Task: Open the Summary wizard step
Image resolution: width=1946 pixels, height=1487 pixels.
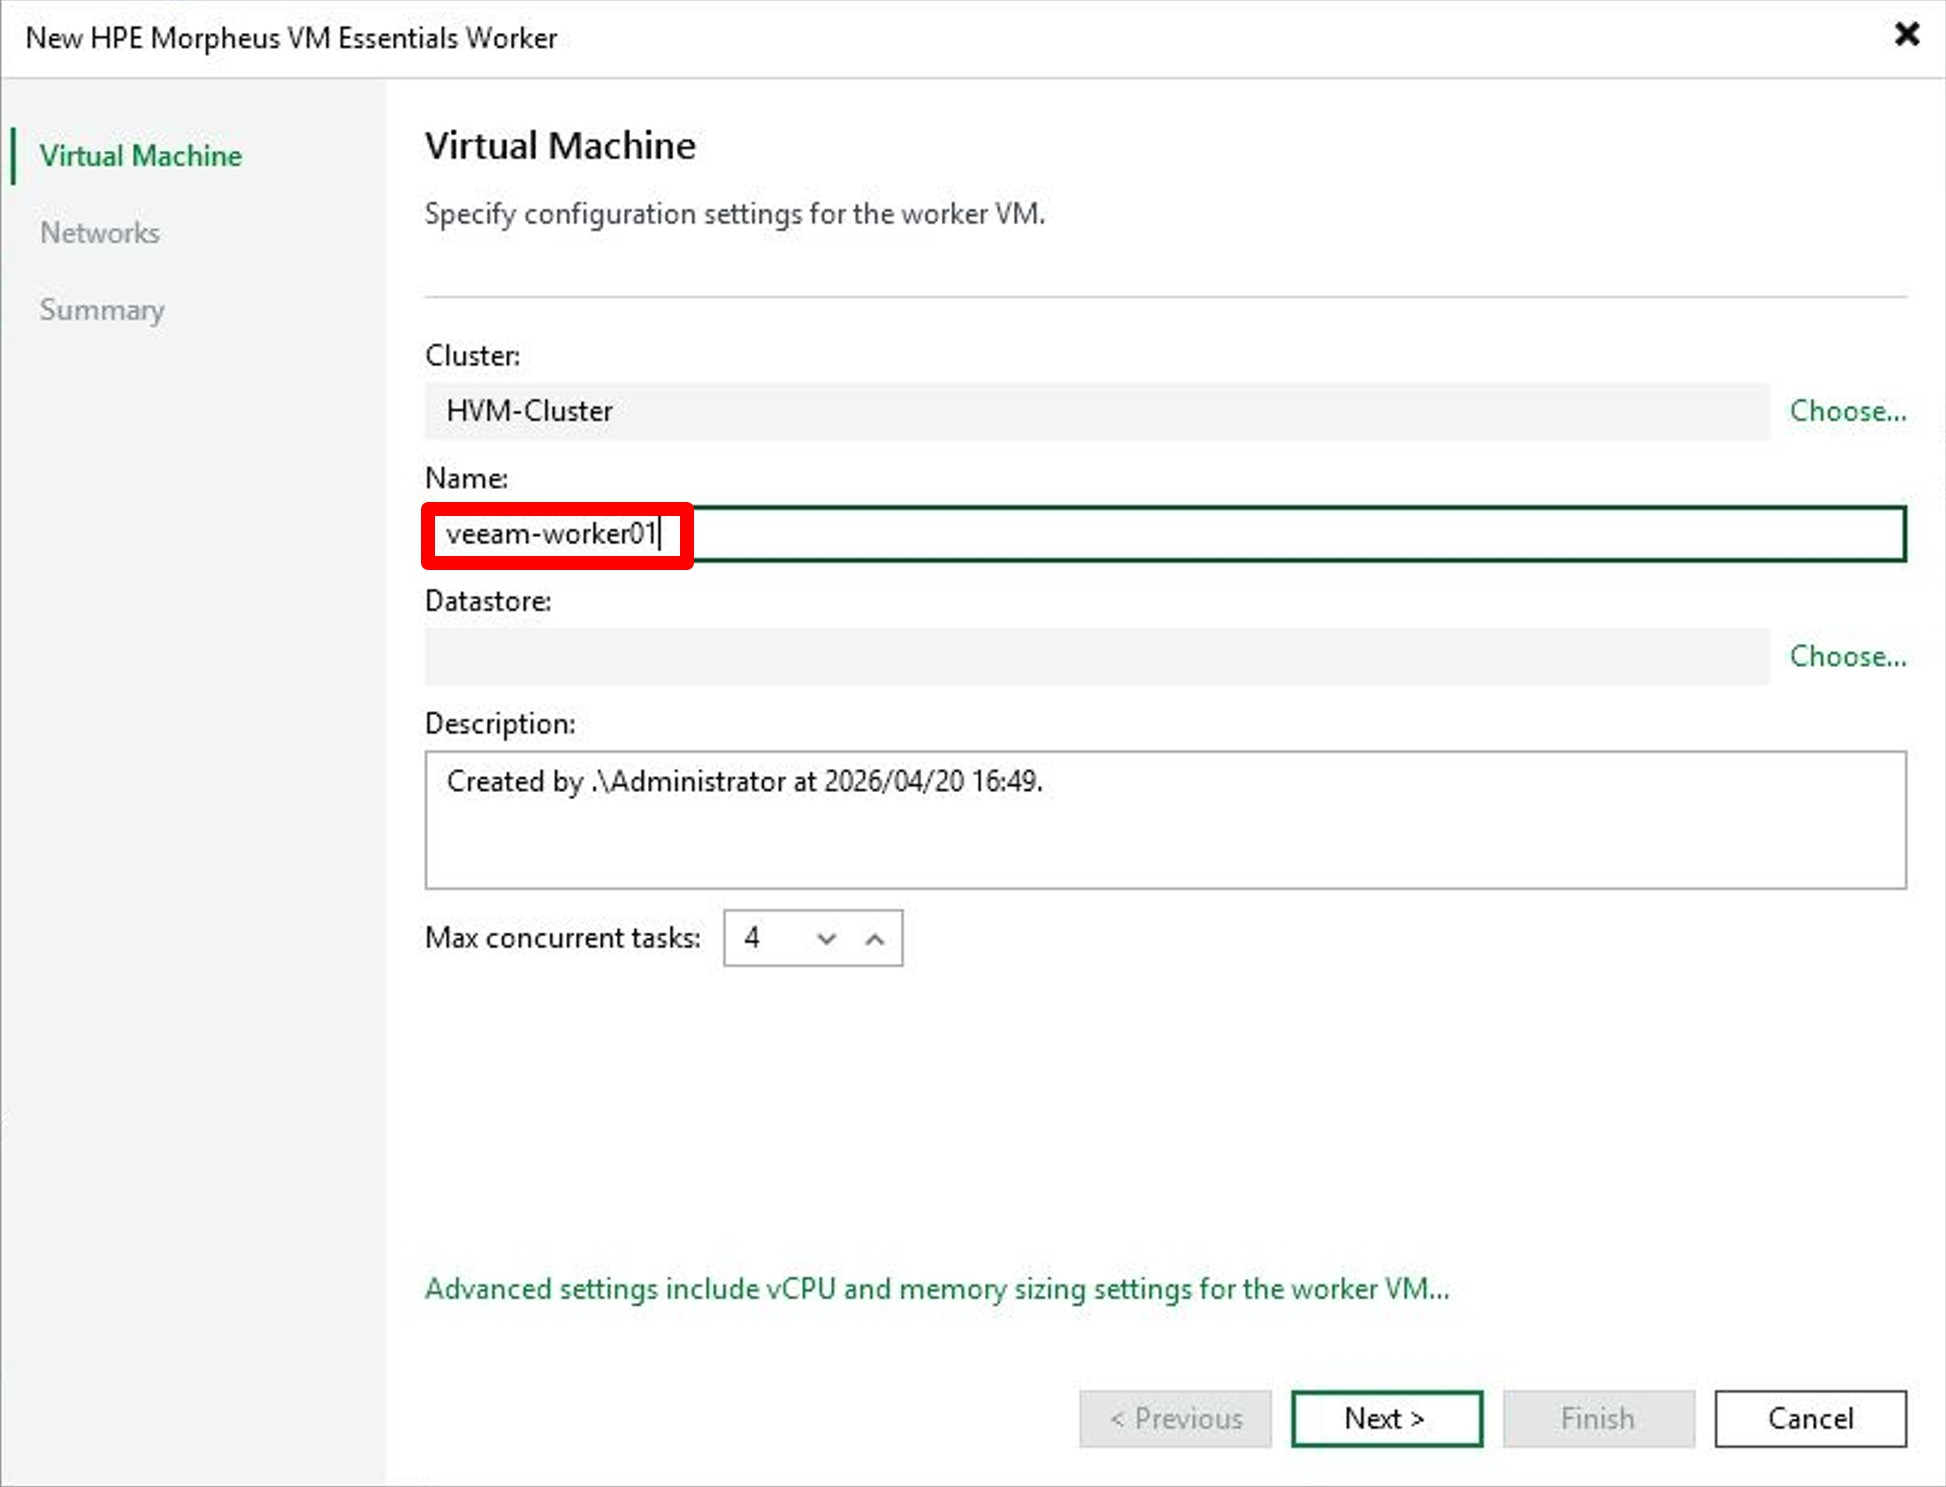Action: point(102,310)
